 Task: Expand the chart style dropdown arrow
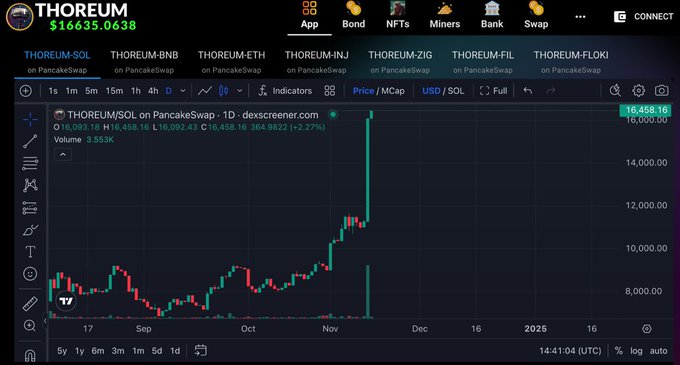pos(239,91)
